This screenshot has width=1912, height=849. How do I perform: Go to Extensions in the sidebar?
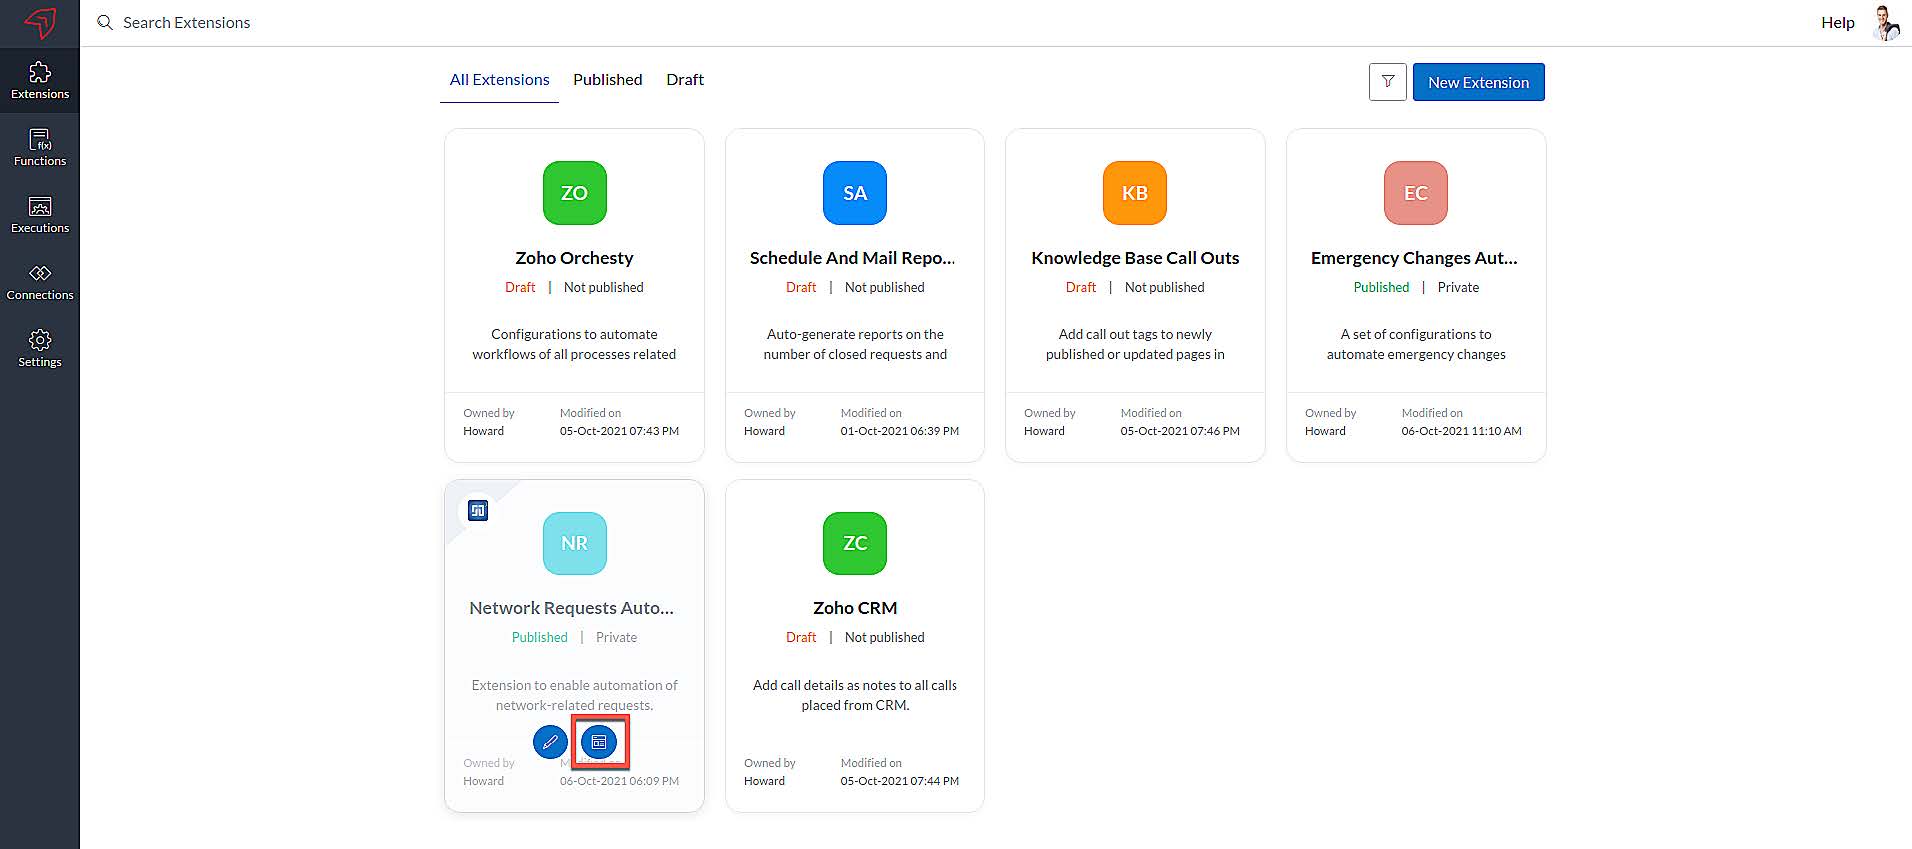pos(40,81)
